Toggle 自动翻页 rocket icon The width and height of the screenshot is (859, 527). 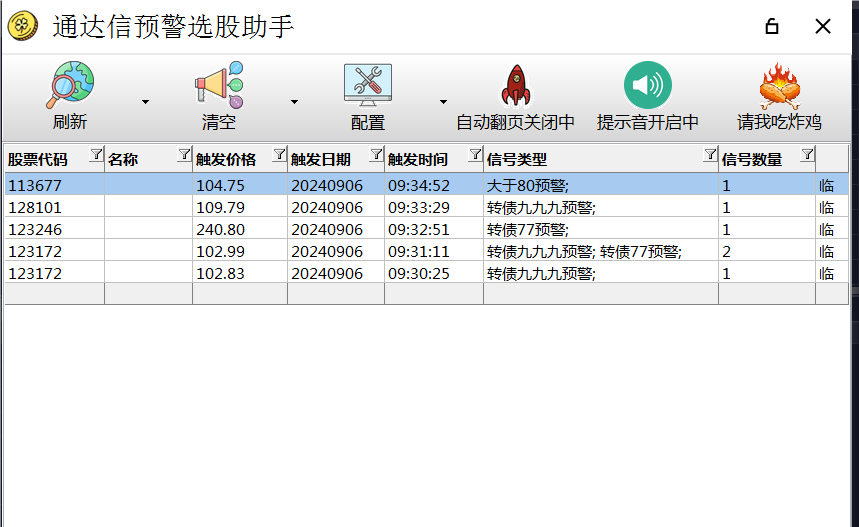click(516, 85)
